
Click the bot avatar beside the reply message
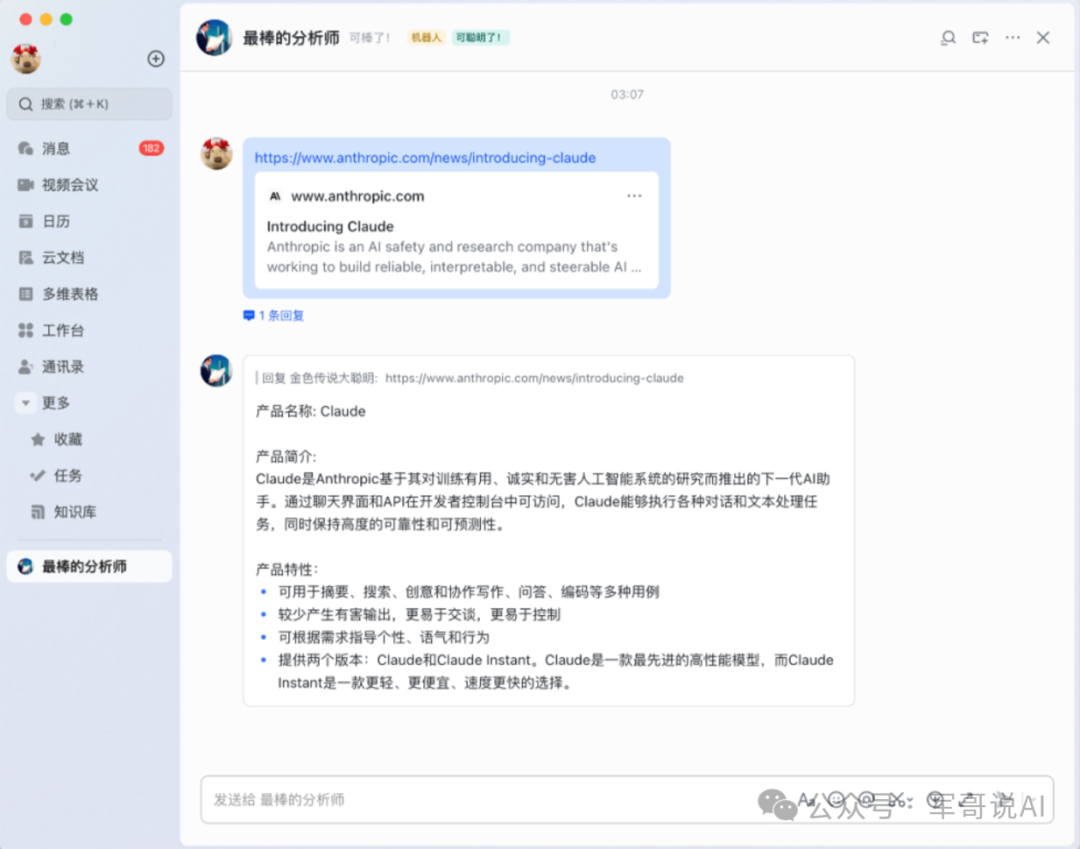216,371
